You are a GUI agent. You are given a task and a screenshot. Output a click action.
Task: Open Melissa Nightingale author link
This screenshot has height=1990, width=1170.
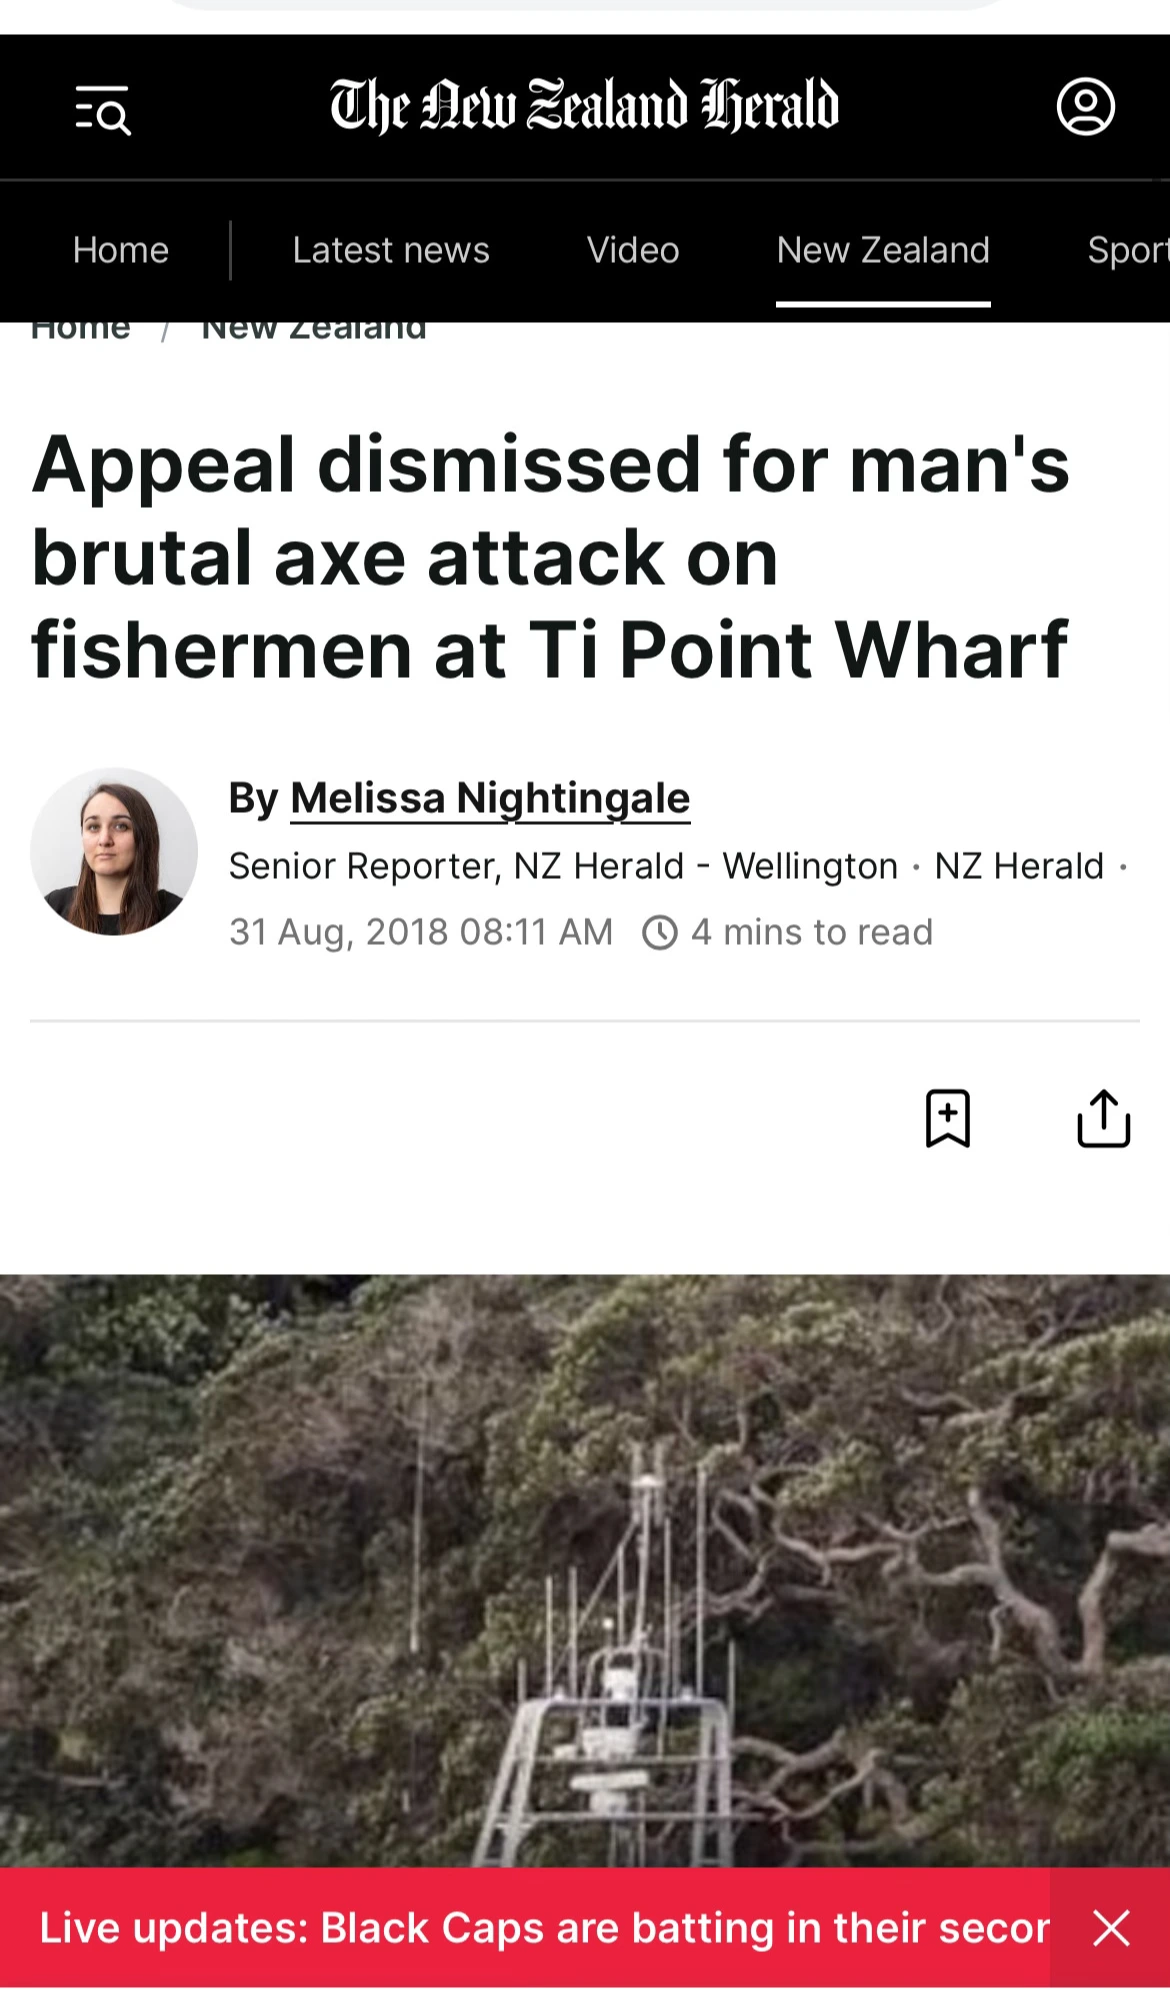(490, 799)
